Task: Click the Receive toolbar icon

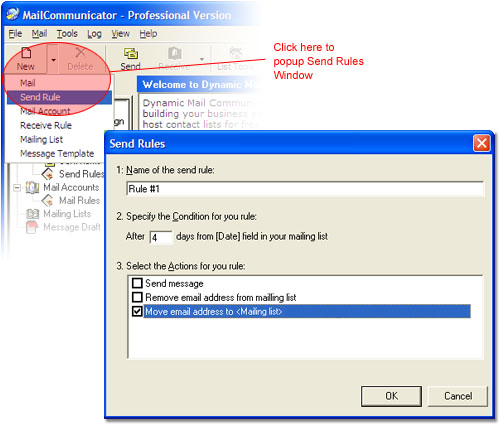Action: point(175,53)
